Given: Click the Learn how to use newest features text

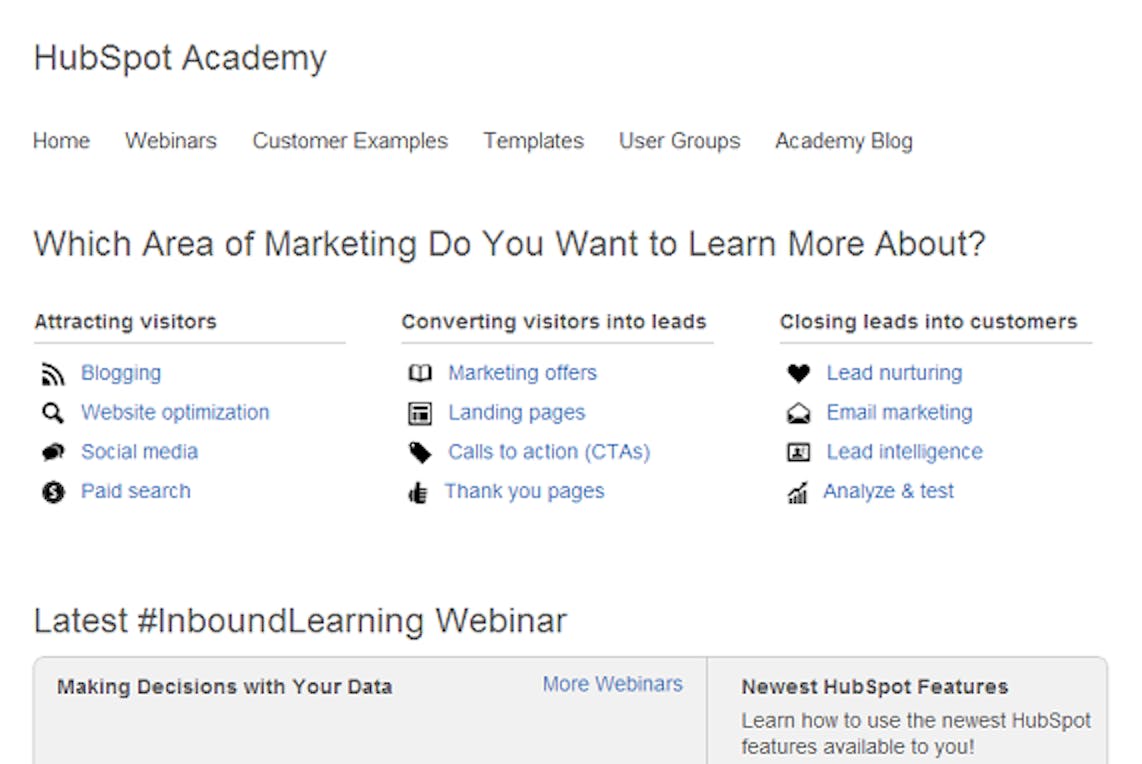Looking at the screenshot, I should point(916,733).
